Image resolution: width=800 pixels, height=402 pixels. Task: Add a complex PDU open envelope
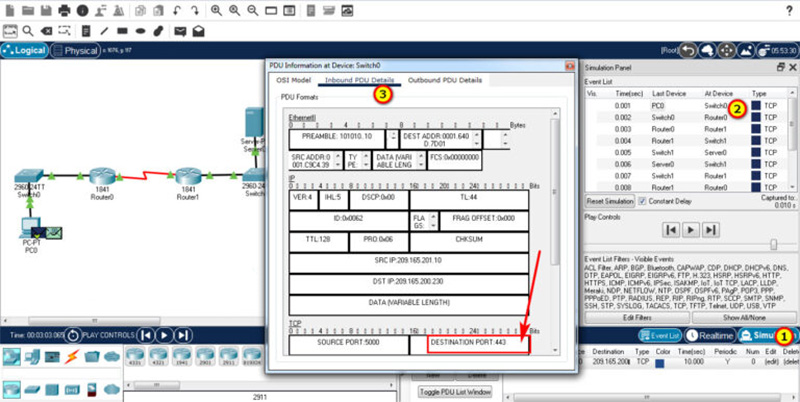pos(198,32)
